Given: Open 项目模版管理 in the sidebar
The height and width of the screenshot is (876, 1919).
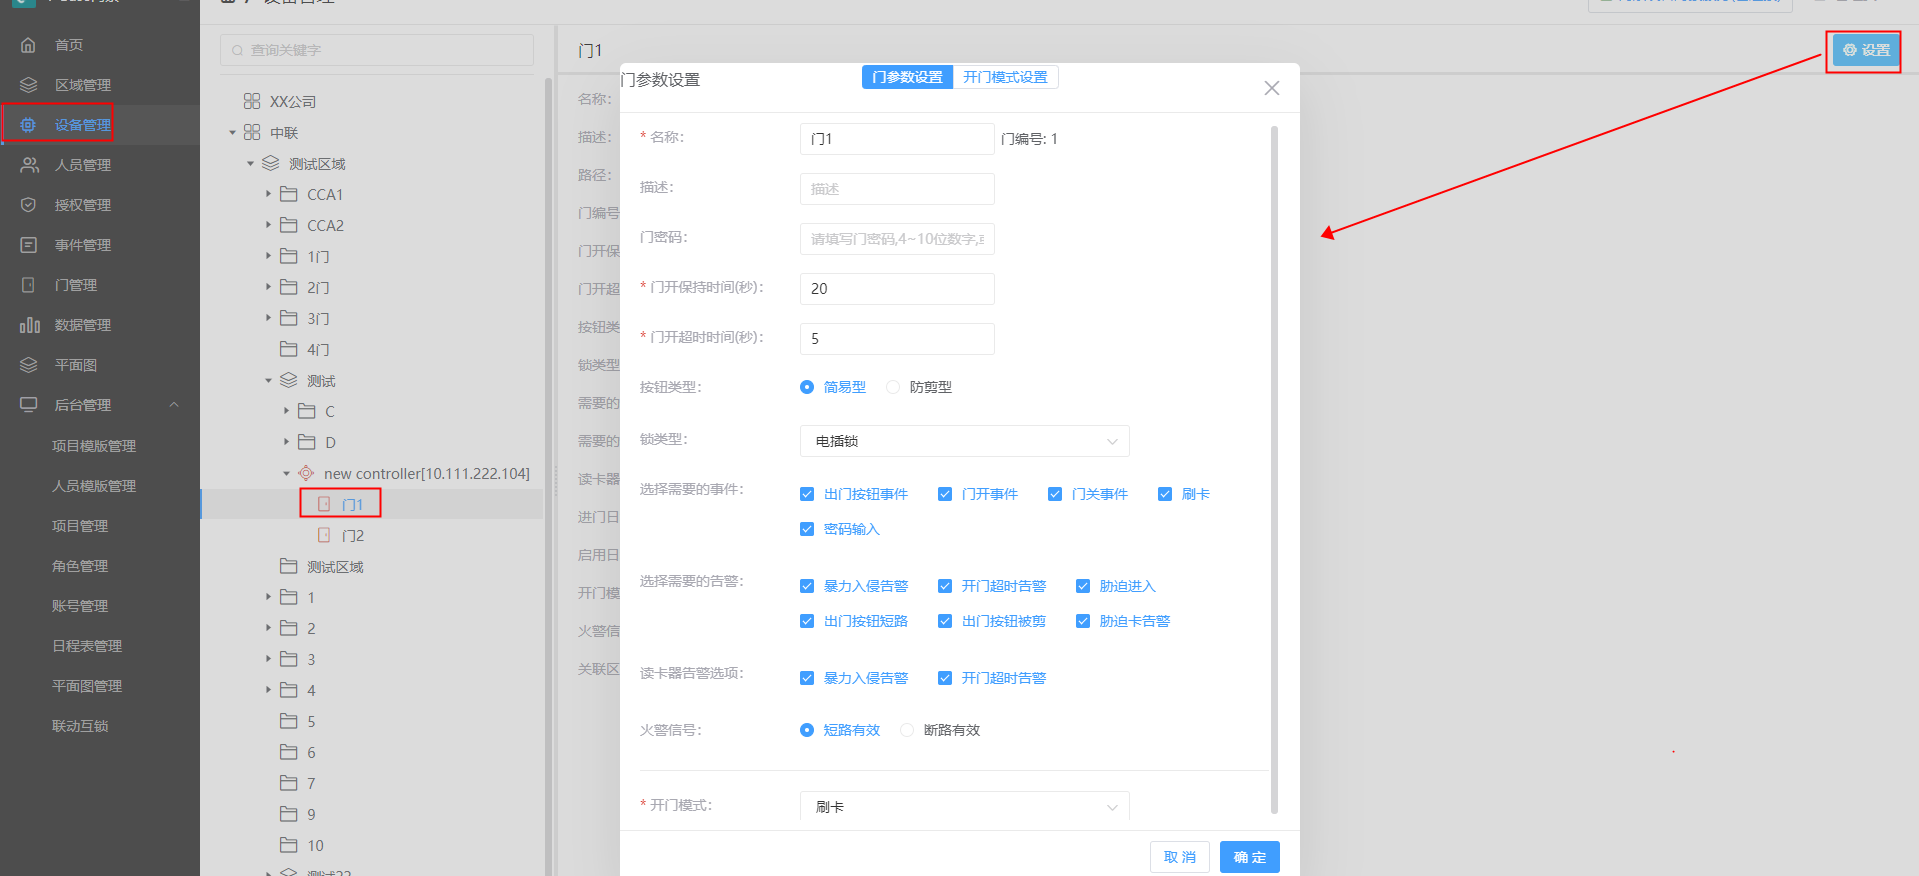Looking at the screenshot, I should click(94, 446).
